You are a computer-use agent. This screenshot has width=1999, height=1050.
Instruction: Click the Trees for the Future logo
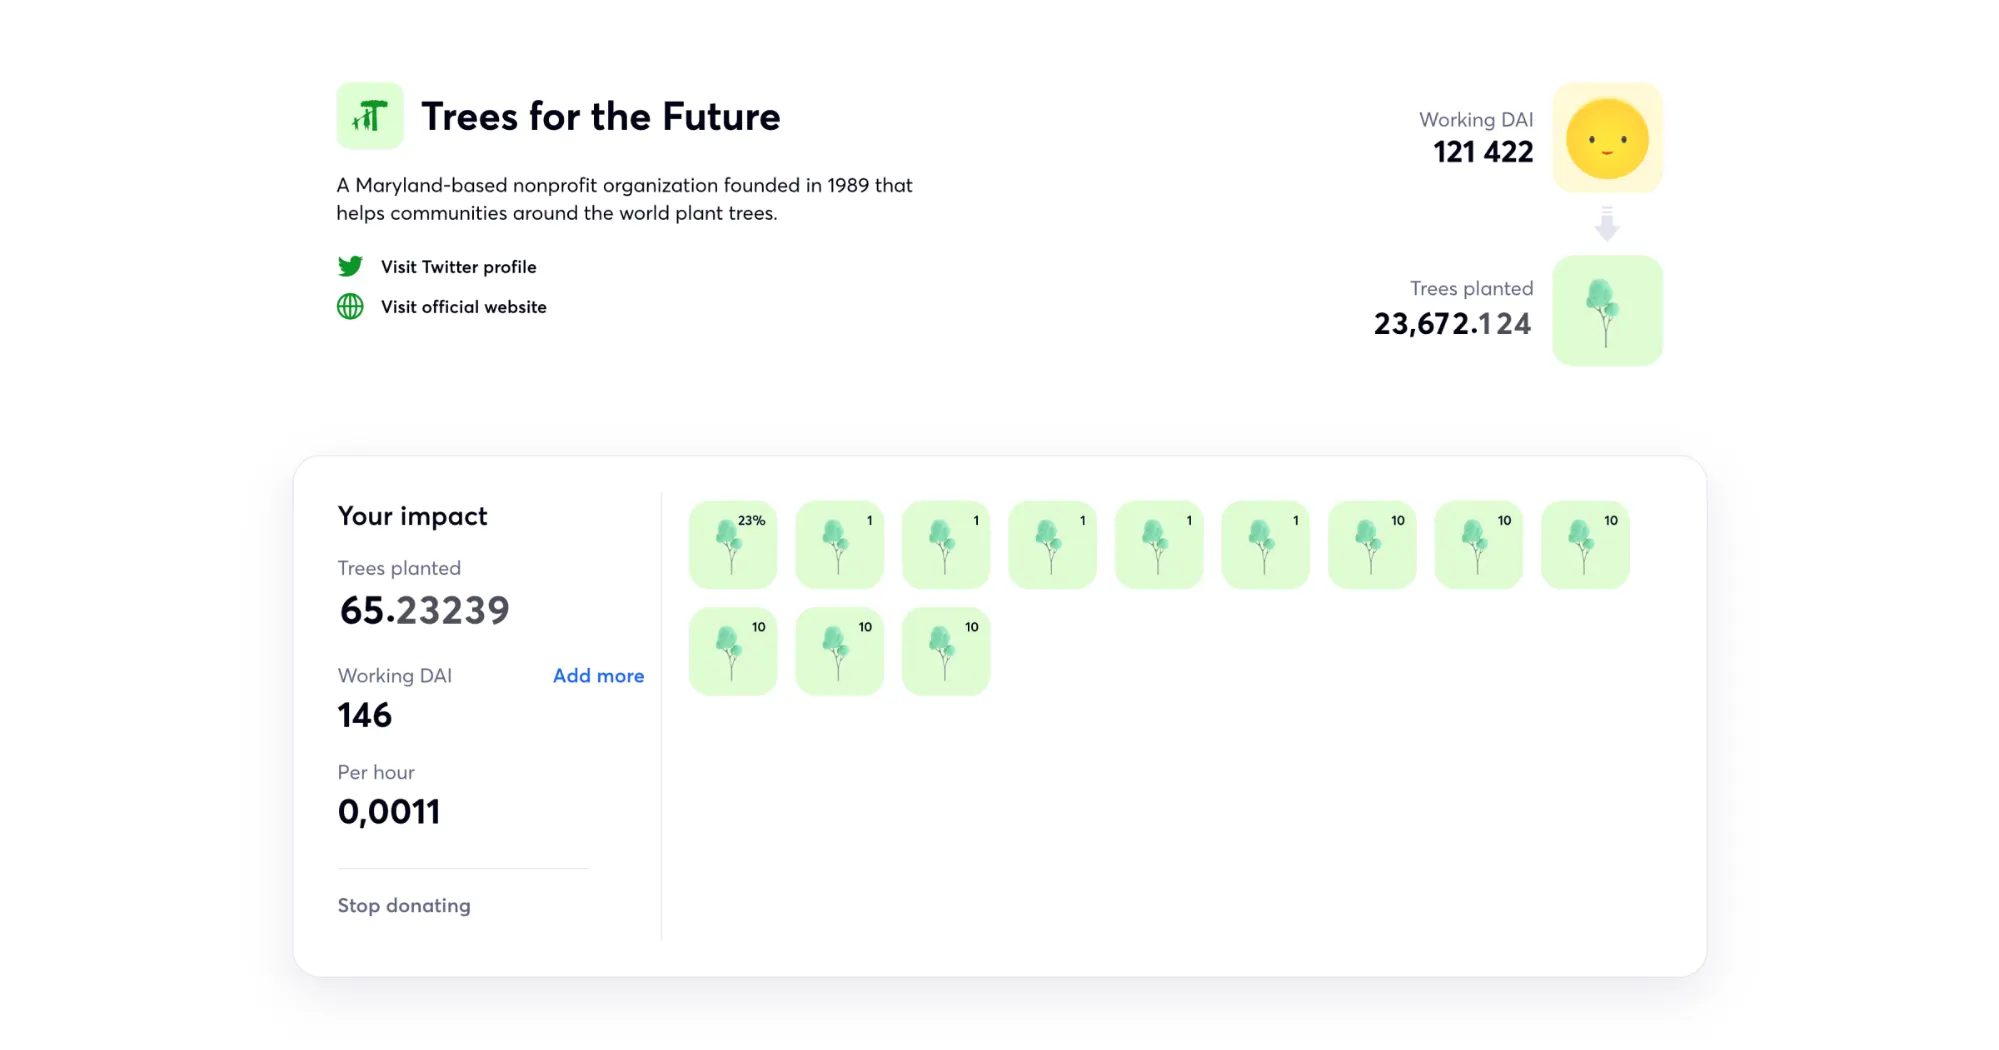[370, 116]
